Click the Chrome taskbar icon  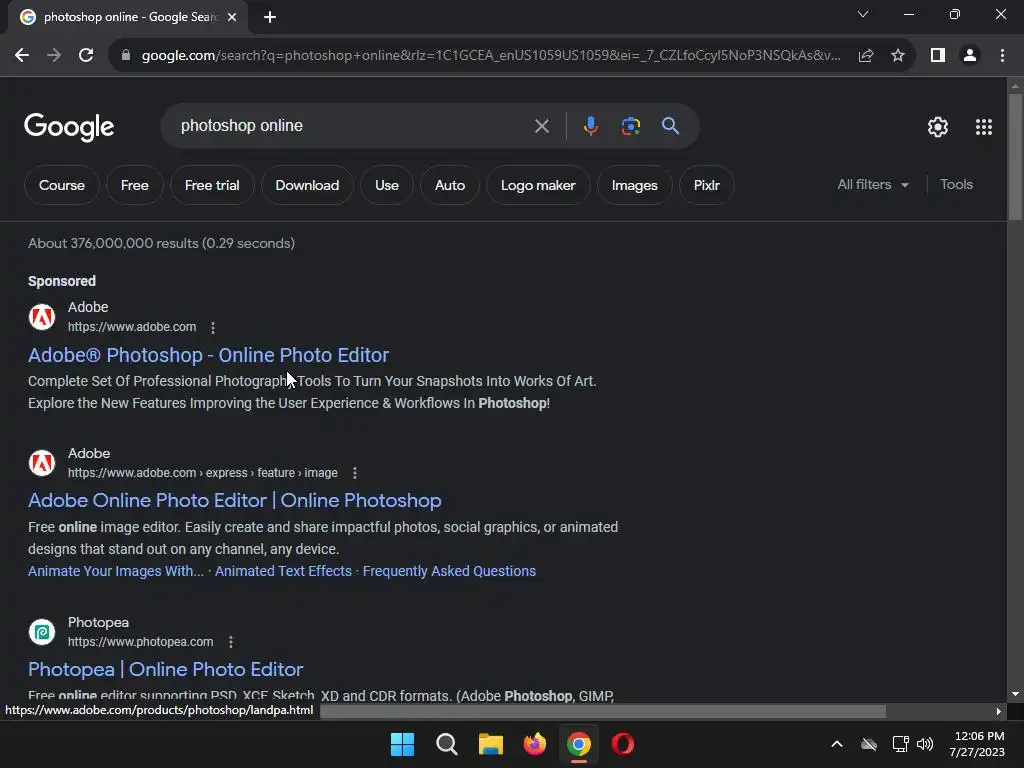point(579,744)
